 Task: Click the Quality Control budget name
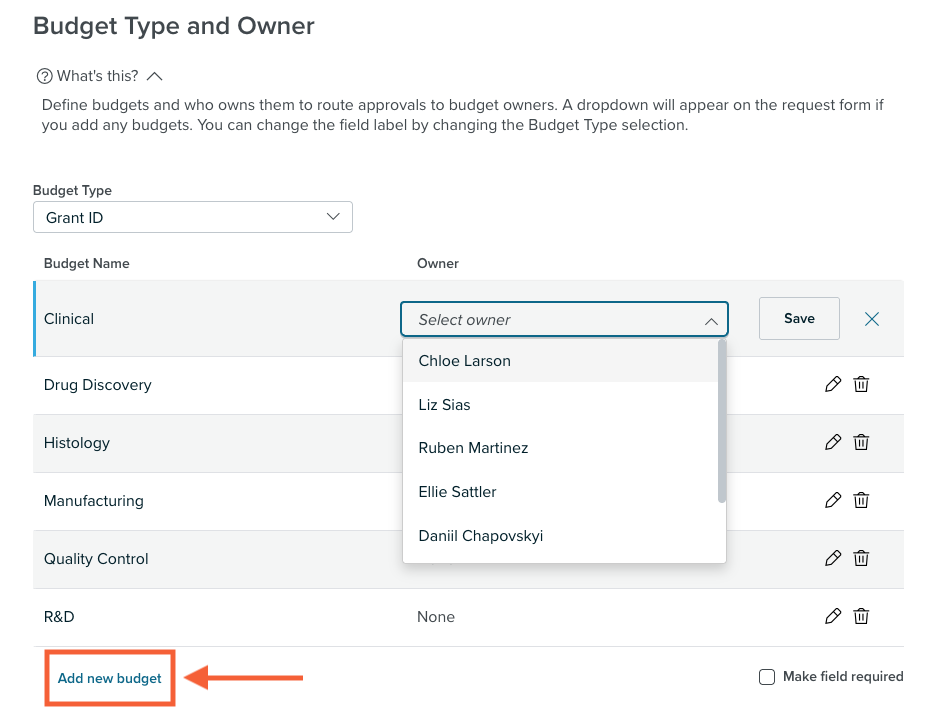pyautogui.click(x=96, y=559)
